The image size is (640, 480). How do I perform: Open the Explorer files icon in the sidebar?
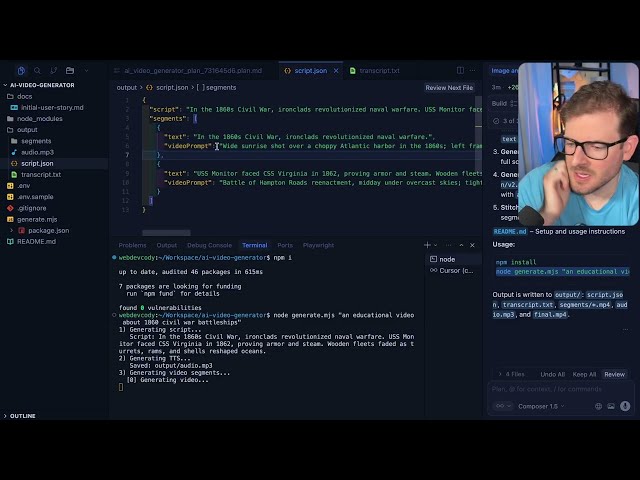(21, 71)
